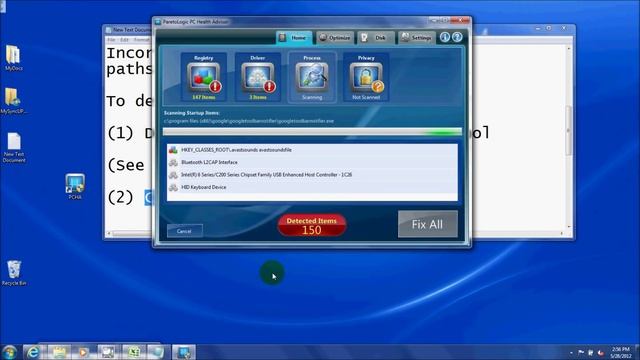Screen dimensions: 640x360
Task: Open the Registry scan category icon
Action: pyautogui.click(x=204, y=77)
